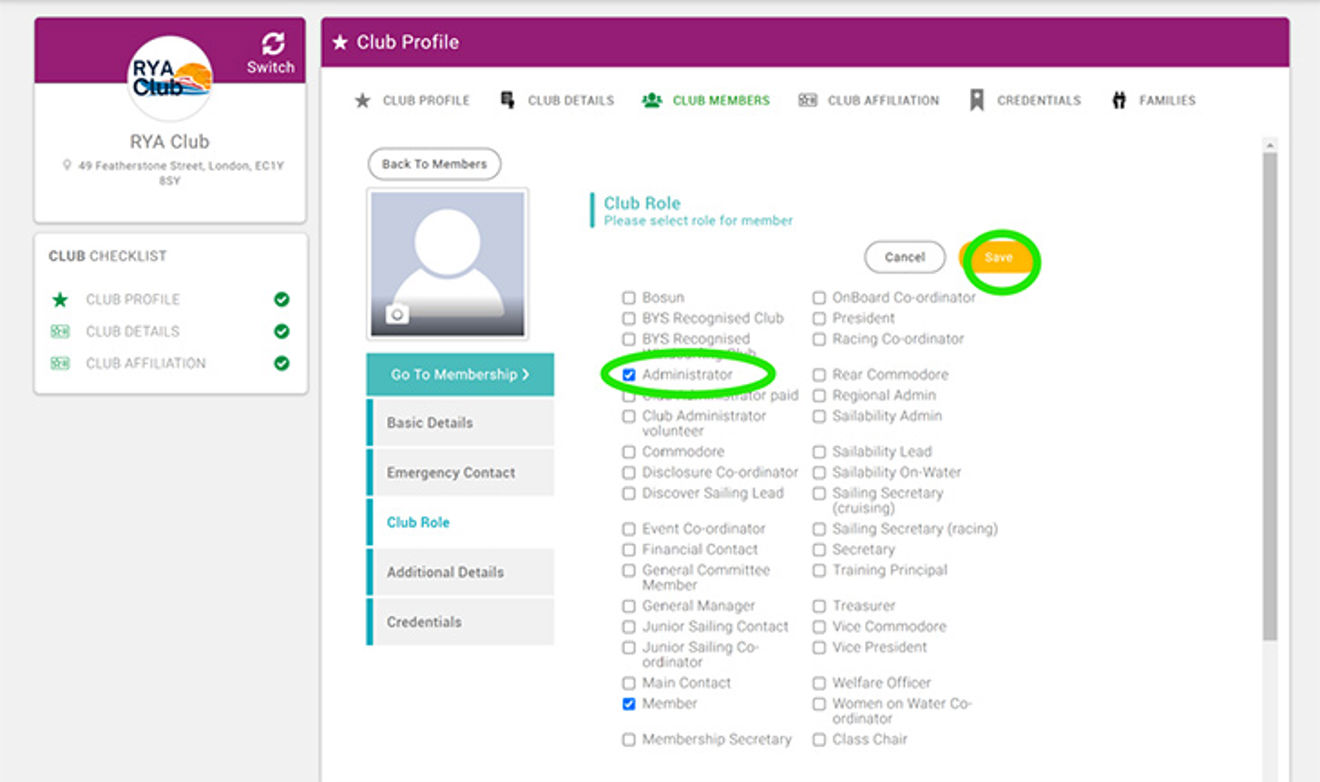Click the camera icon on profile photo

point(397,315)
